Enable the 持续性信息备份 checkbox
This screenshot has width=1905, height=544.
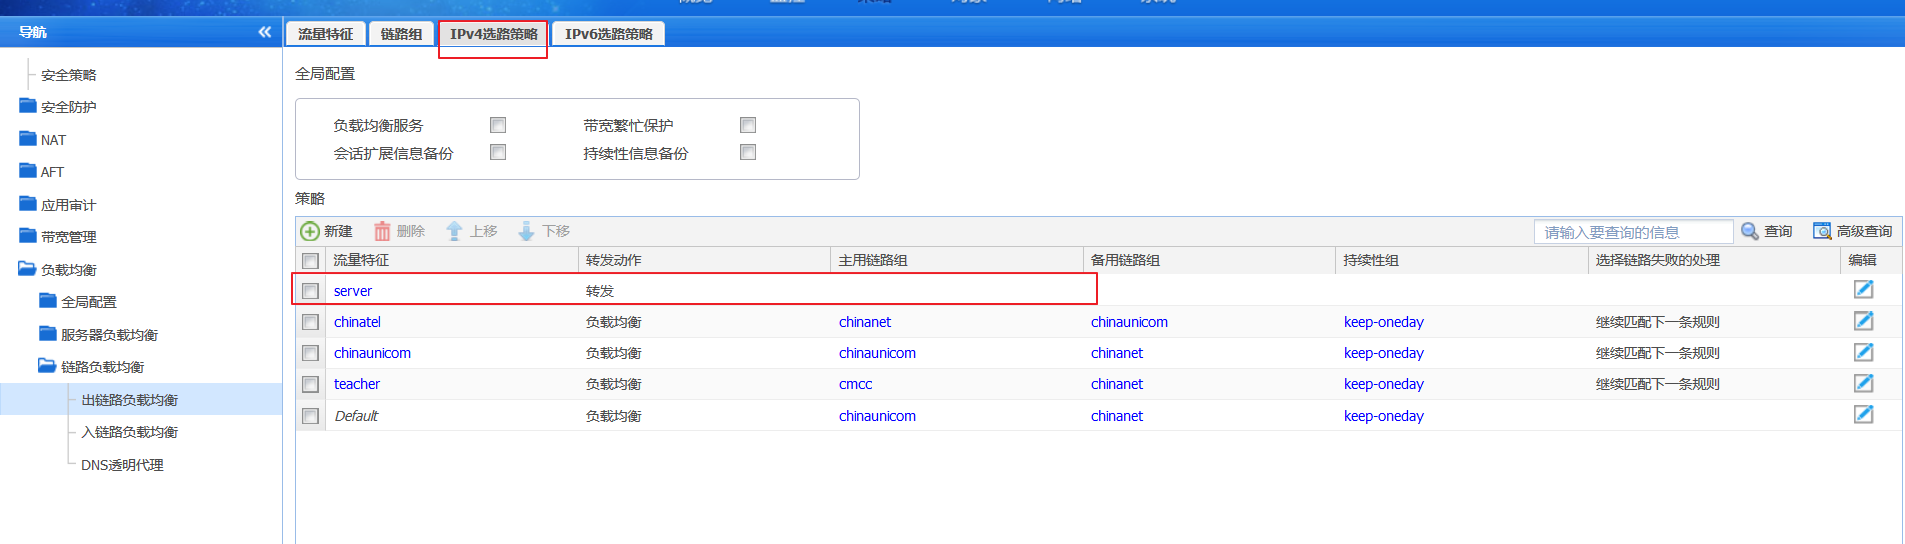pyautogui.click(x=748, y=152)
